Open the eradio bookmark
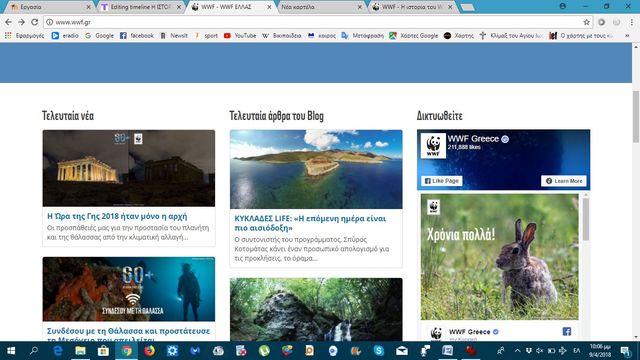640x360 pixels. tap(65, 36)
